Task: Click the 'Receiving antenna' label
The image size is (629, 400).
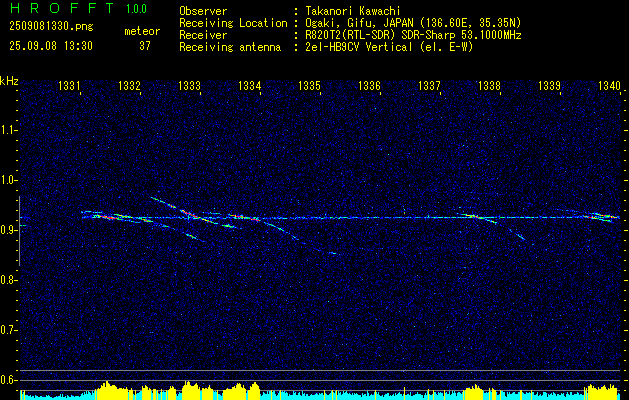Action: pos(230,47)
